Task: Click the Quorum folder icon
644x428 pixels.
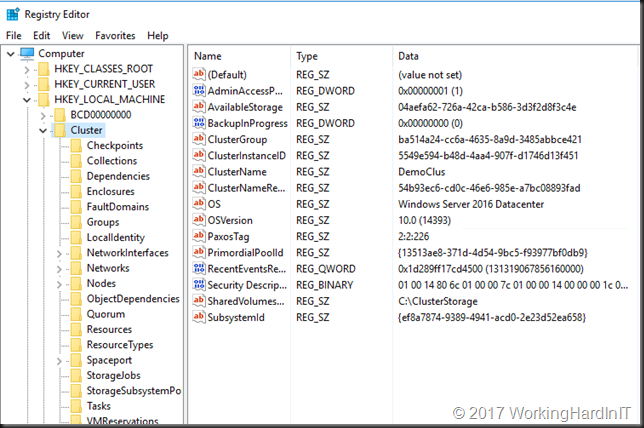Action: pos(76,314)
